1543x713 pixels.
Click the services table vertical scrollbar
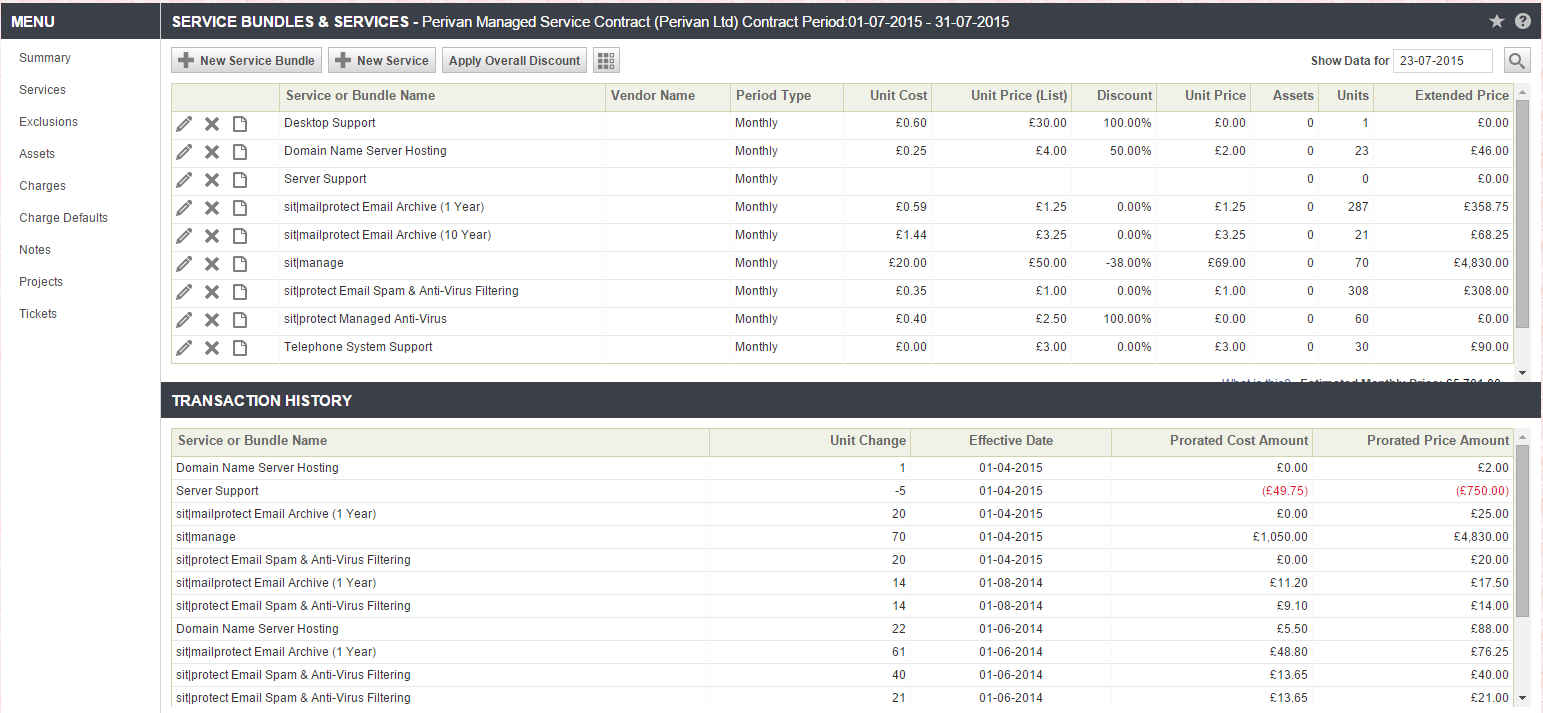pyautogui.click(x=1522, y=214)
